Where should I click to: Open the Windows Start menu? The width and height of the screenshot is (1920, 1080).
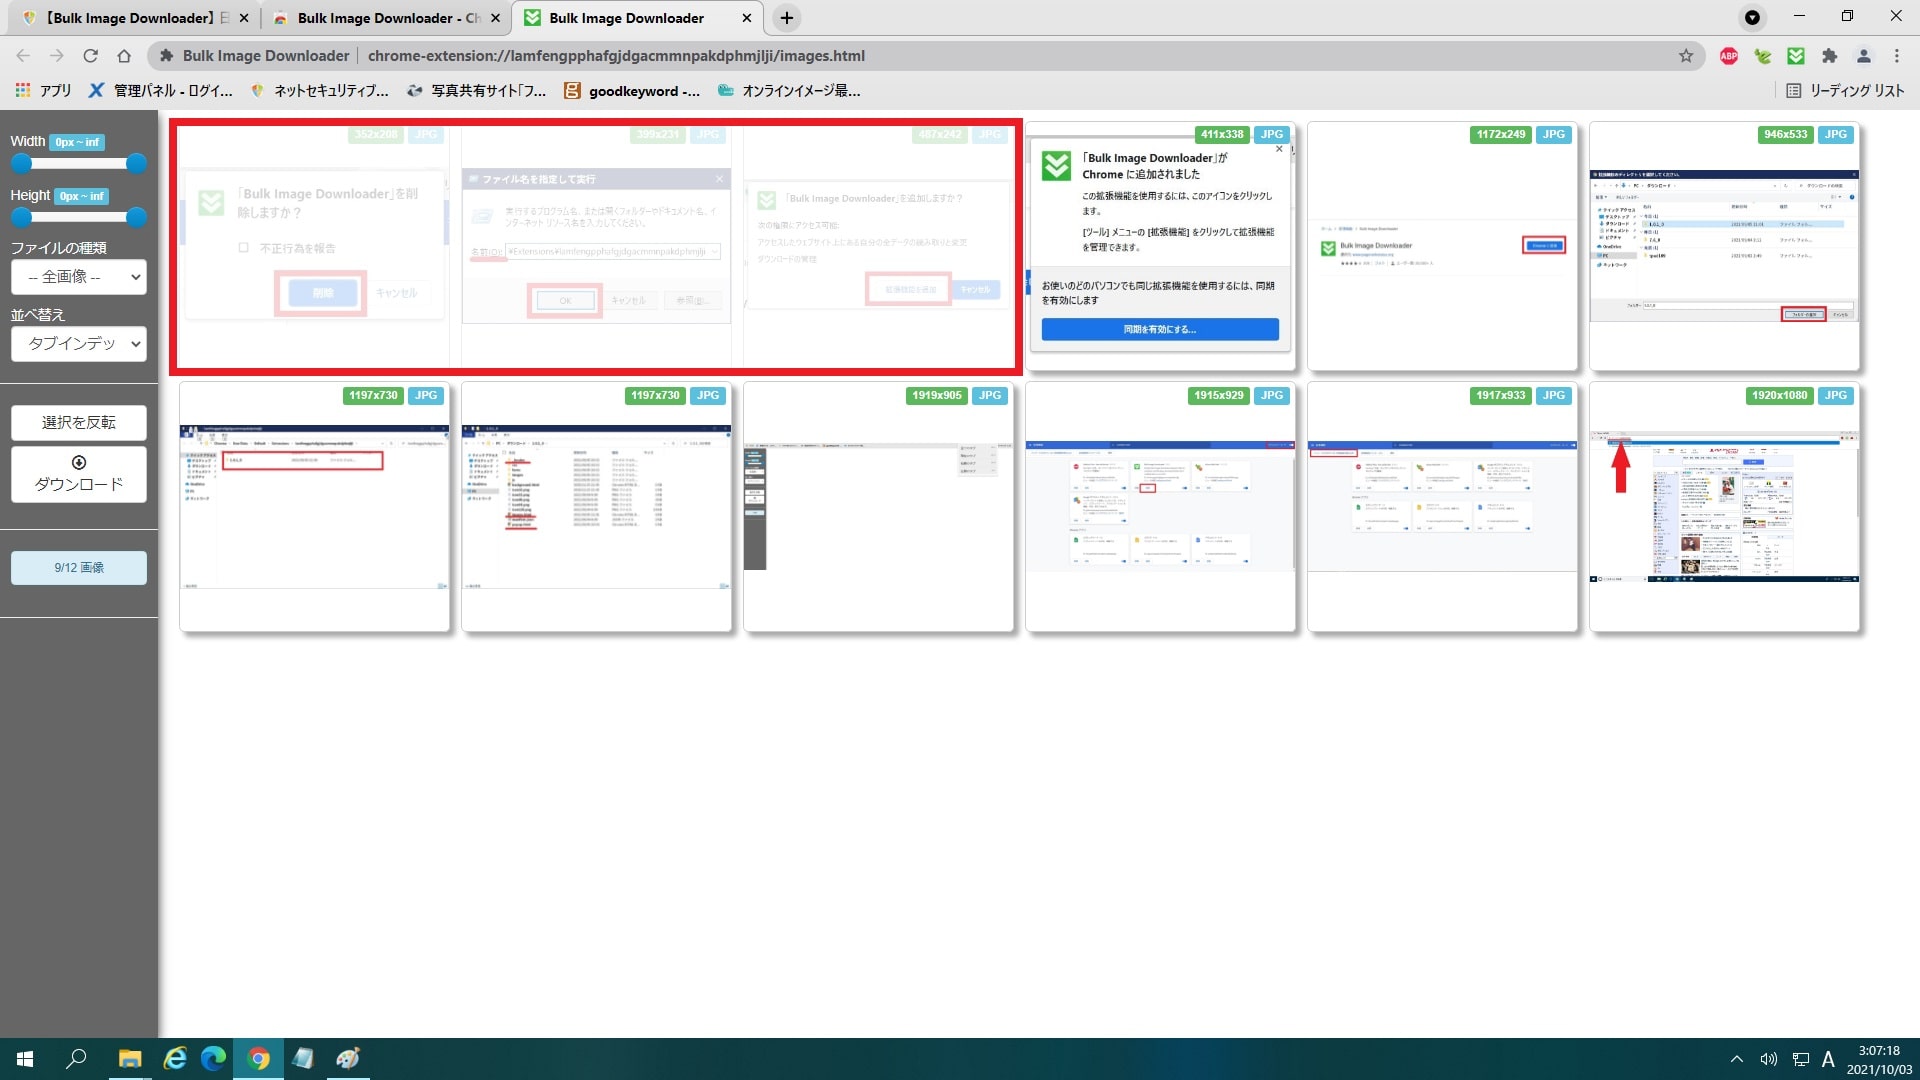(25, 1059)
